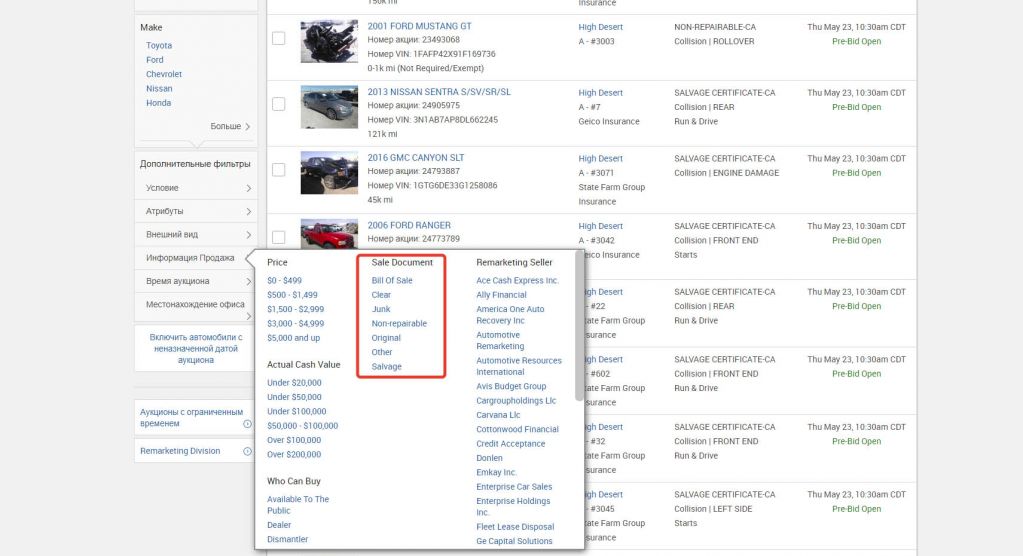1023x556 pixels.
Task: Filter make by Toyota
Action: pos(159,46)
